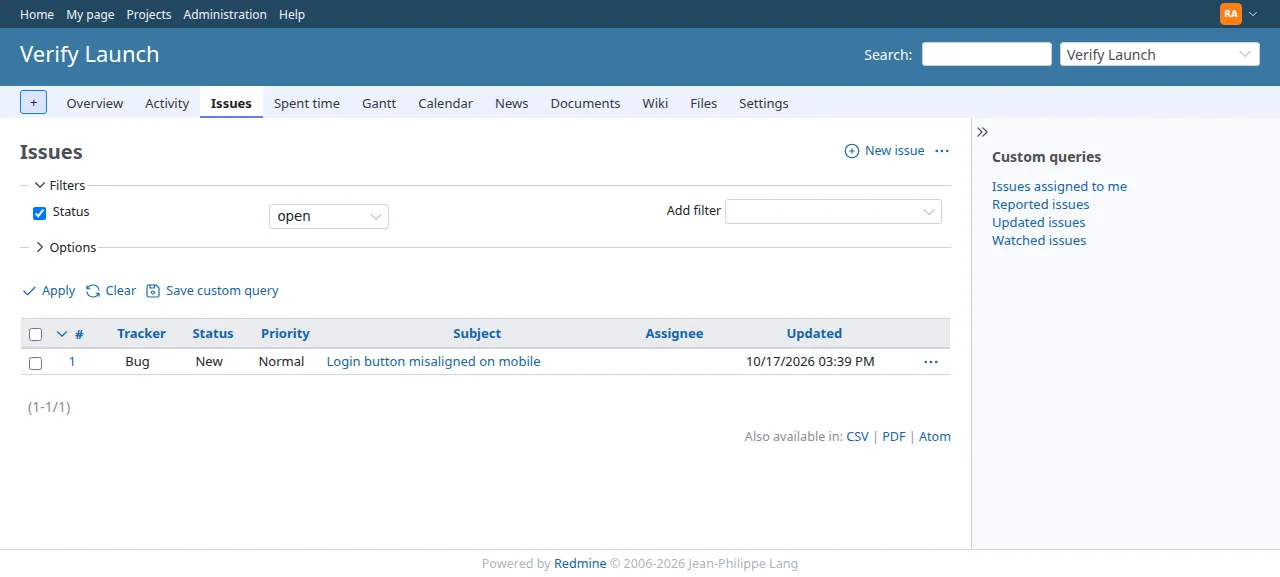Open the Spent time tab

(x=307, y=103)
